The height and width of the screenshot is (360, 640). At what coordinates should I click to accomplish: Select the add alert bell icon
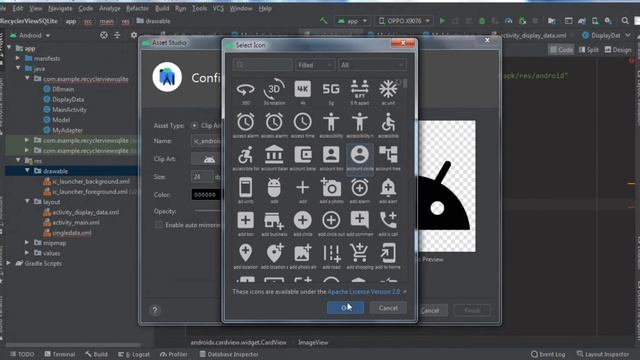(x=388, y=188)
